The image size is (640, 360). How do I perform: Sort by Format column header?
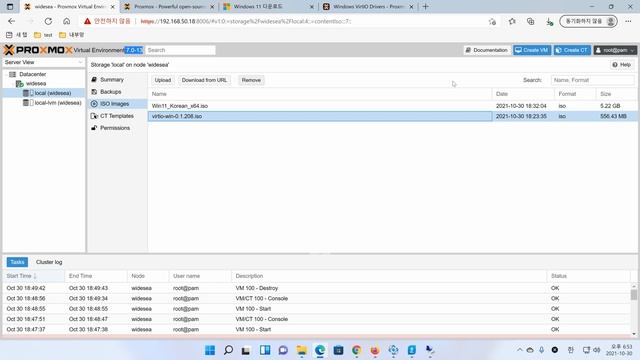coord(576,94)
